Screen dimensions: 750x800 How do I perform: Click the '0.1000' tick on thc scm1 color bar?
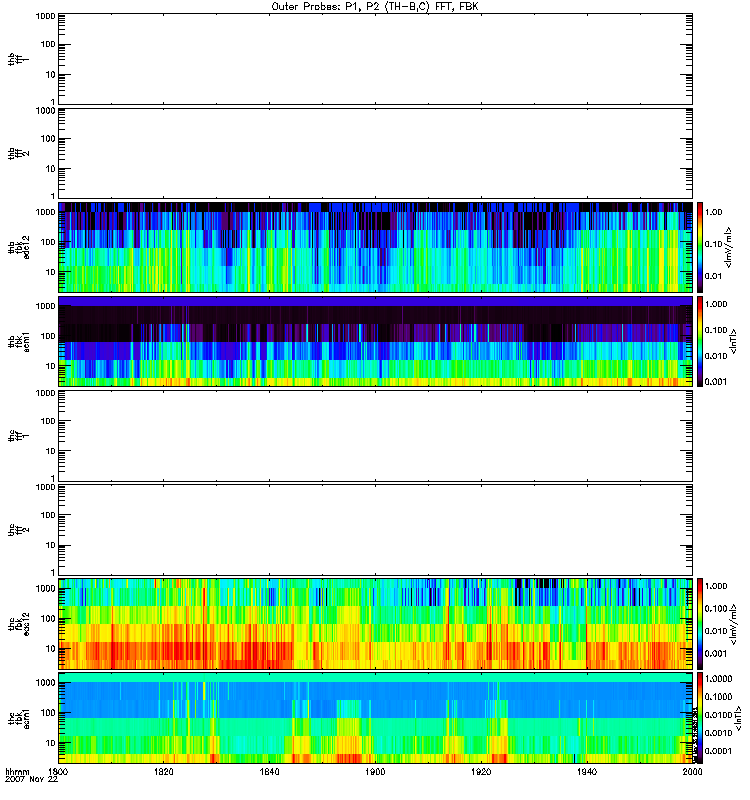[x=718, y=696]
